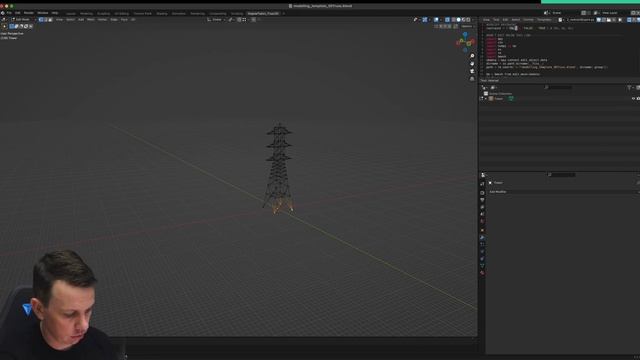Open the Edit menu
The image size is (640, 360).
coord(18,13)
